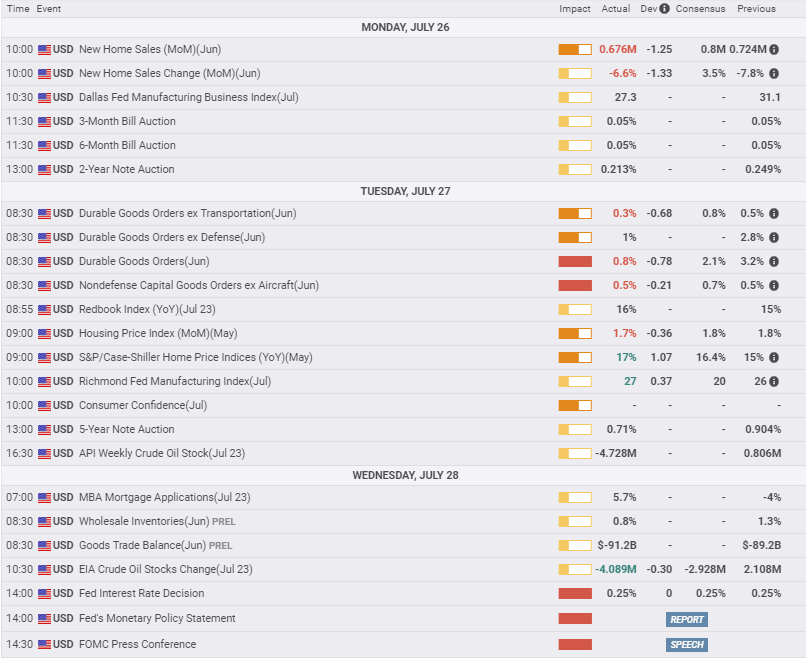Click yellow impact bar for 2-Year Note Auction
The image size is (806, 658).
[575, 170]
